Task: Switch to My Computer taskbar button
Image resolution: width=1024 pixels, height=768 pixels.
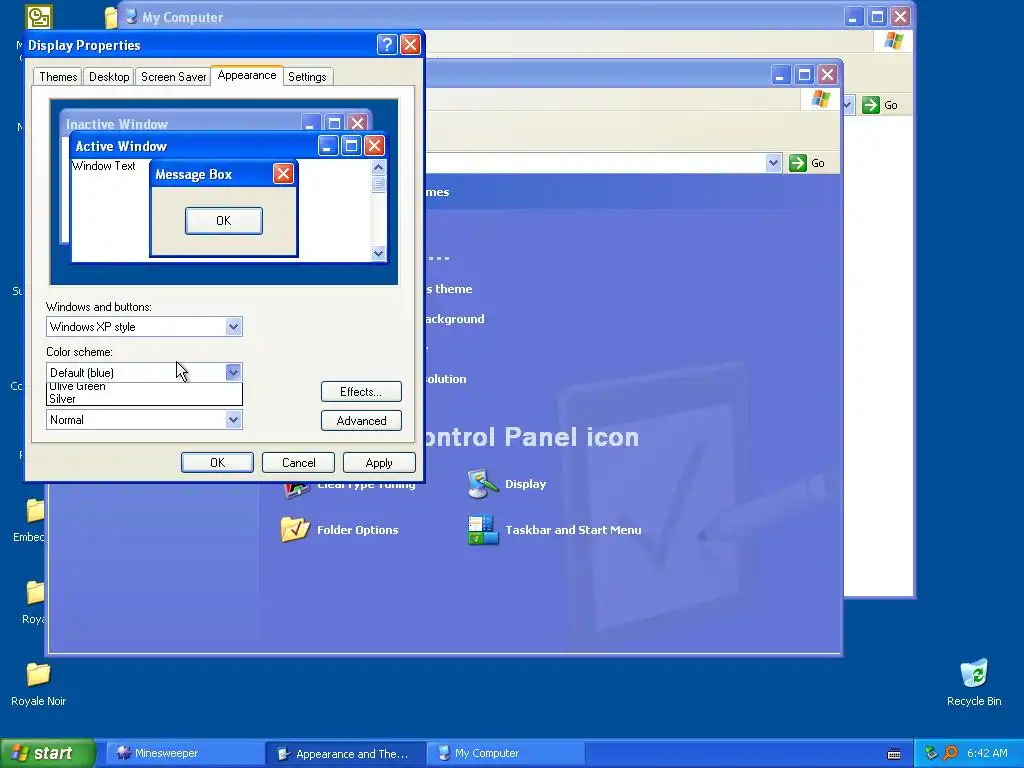Action: click(505, 754)
